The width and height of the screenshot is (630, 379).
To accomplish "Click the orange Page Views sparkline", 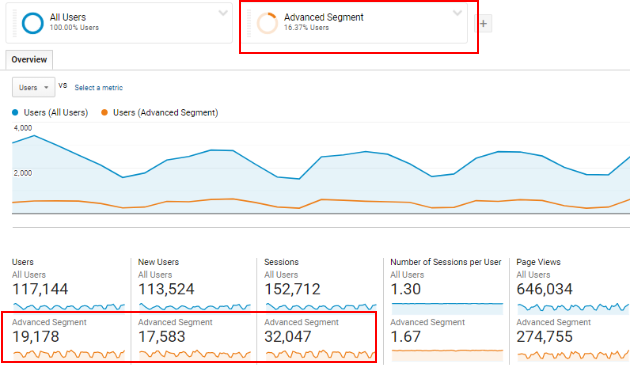I will tap(573, 355).
